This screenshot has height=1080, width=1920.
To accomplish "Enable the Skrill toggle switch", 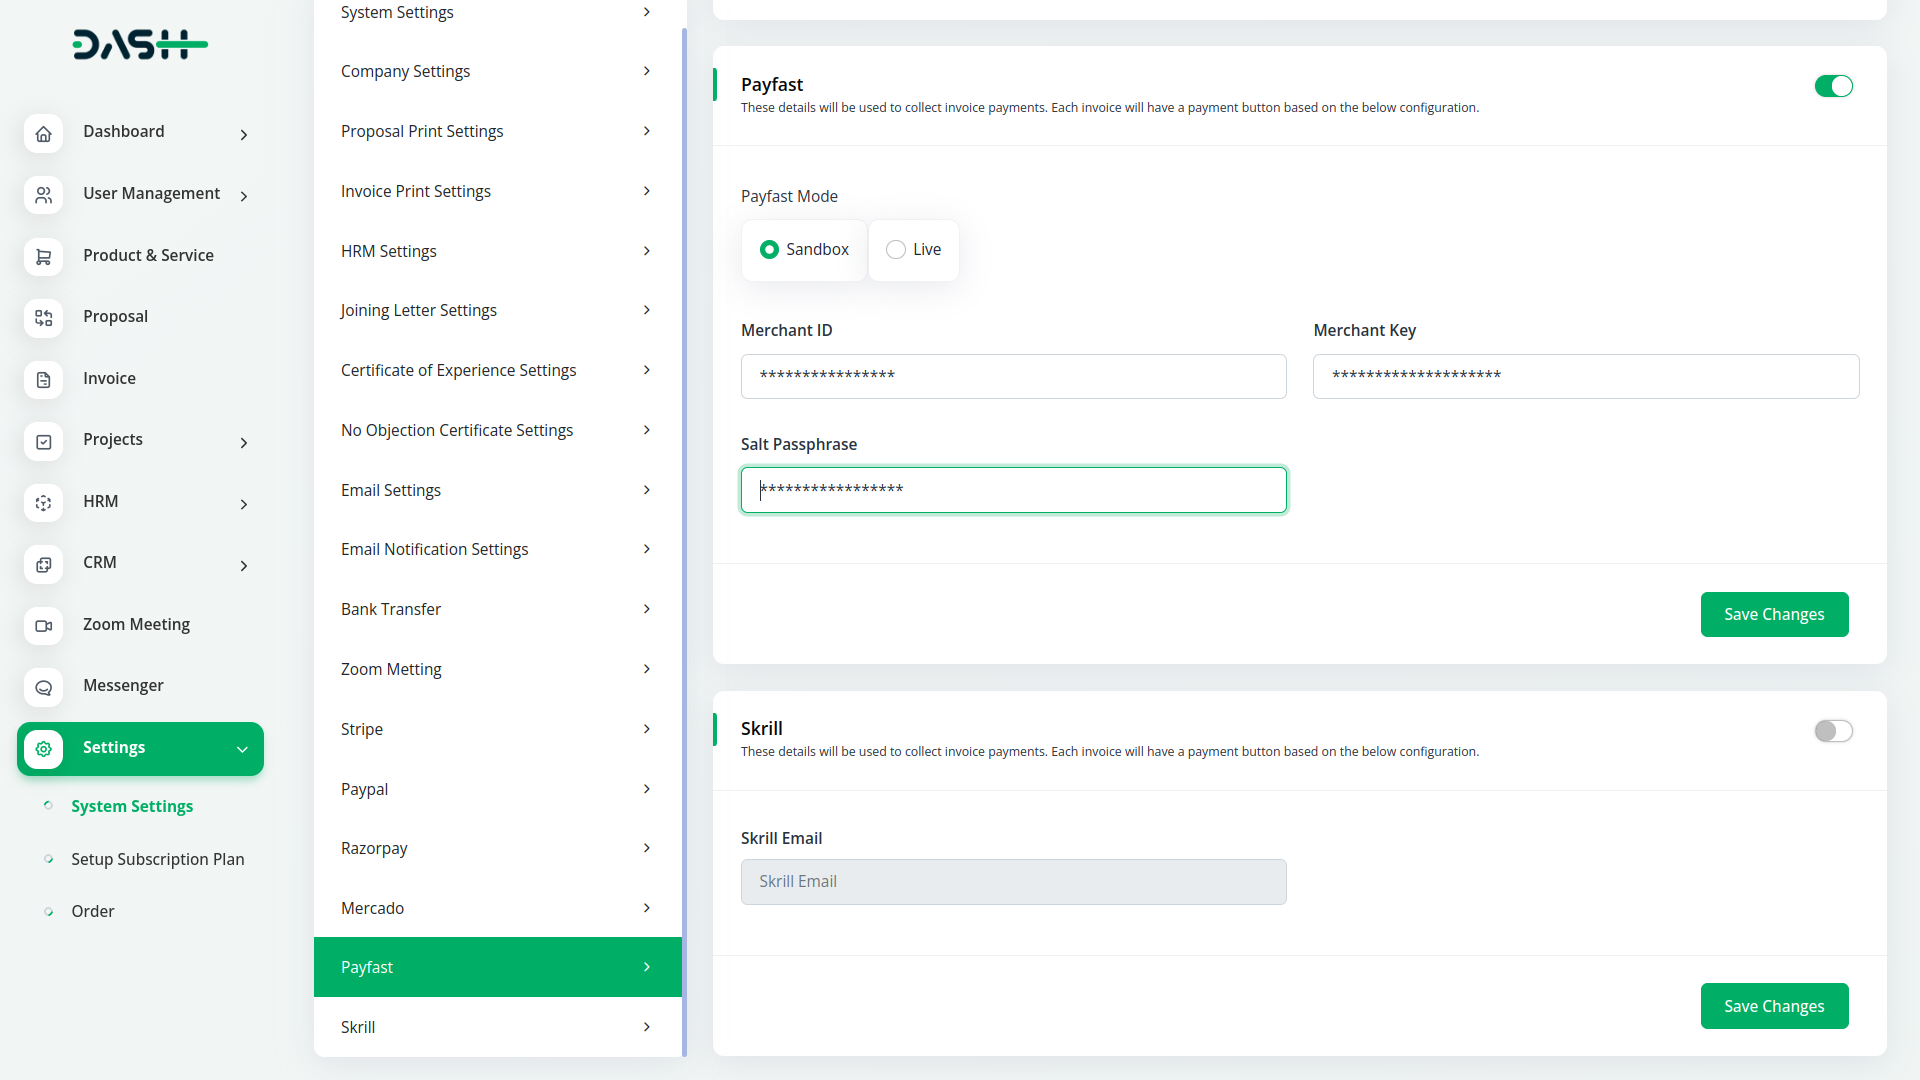I will (x=1833, y=731).
